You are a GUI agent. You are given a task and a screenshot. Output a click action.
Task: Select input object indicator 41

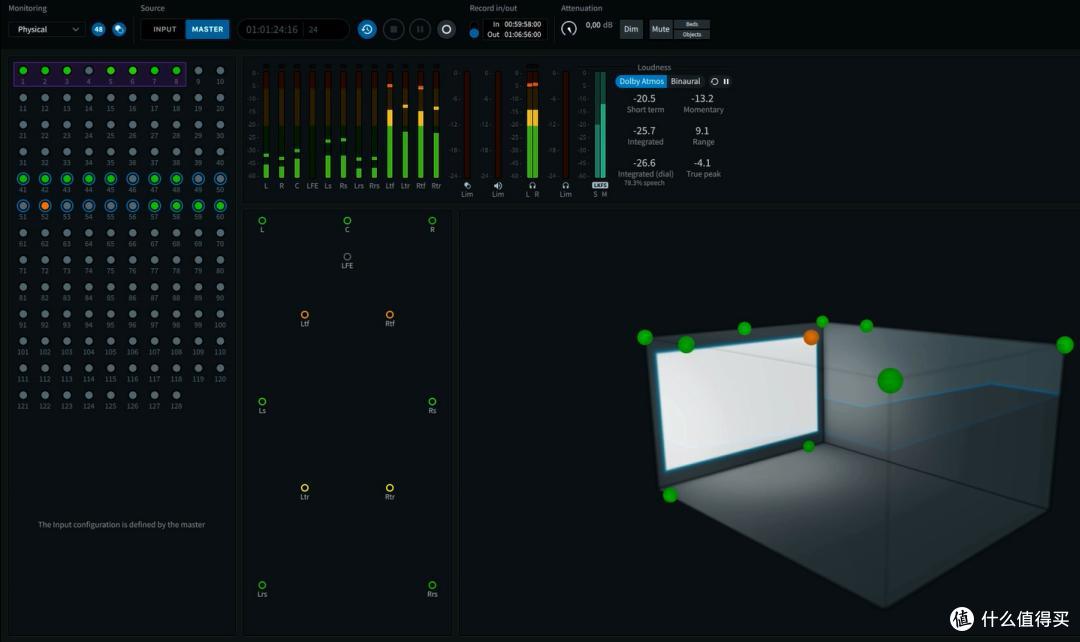click(x=23, y=179)
